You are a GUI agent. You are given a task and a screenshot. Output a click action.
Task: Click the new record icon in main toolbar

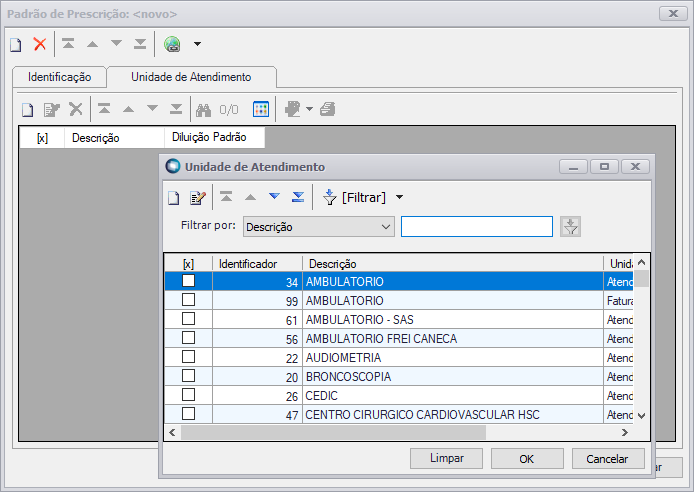16,44
